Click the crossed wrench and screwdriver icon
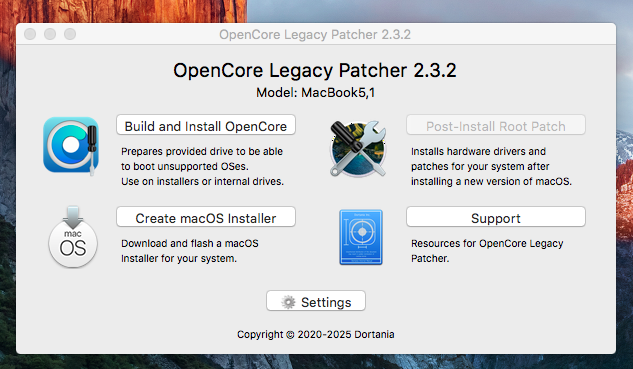The width and height of the screenshot is (633, 369). tap(358, 148)
